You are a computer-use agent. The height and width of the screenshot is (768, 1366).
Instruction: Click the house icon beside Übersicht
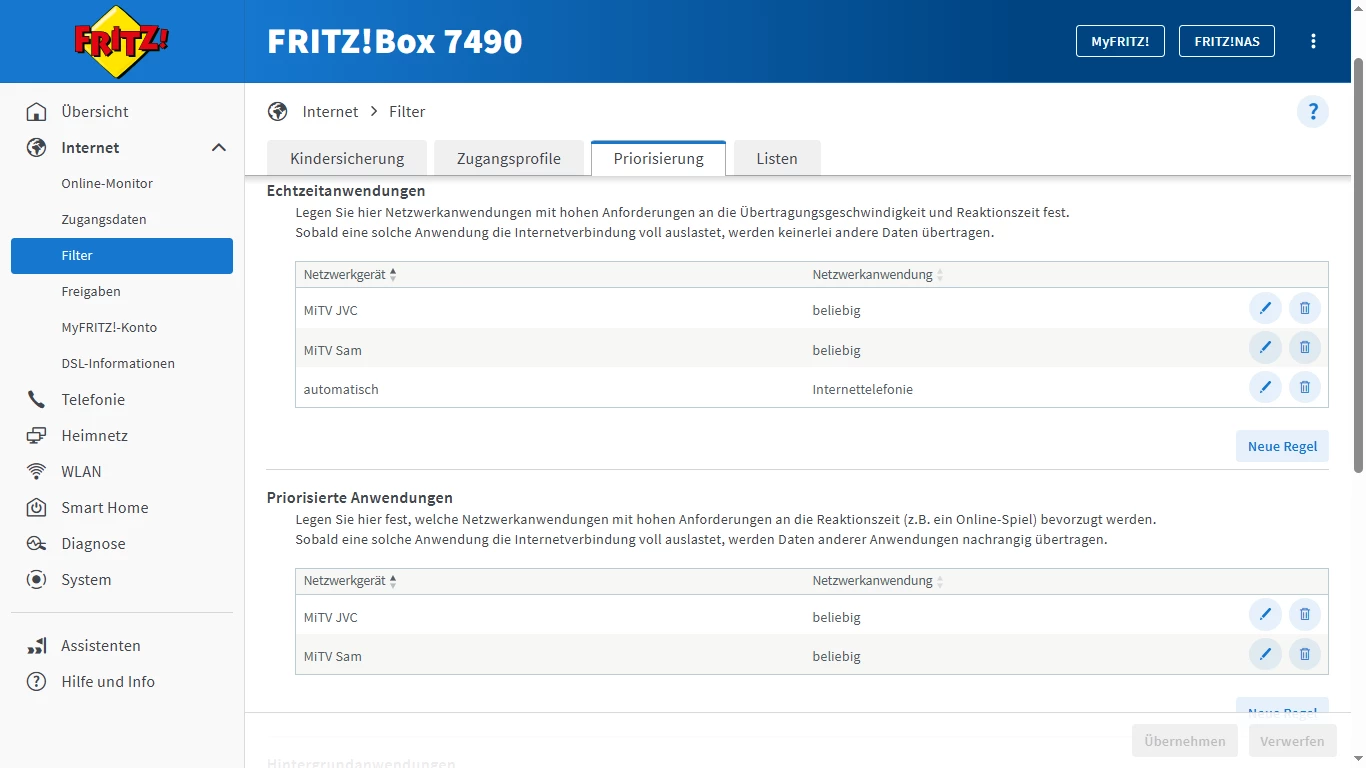(x=37, y=111)
